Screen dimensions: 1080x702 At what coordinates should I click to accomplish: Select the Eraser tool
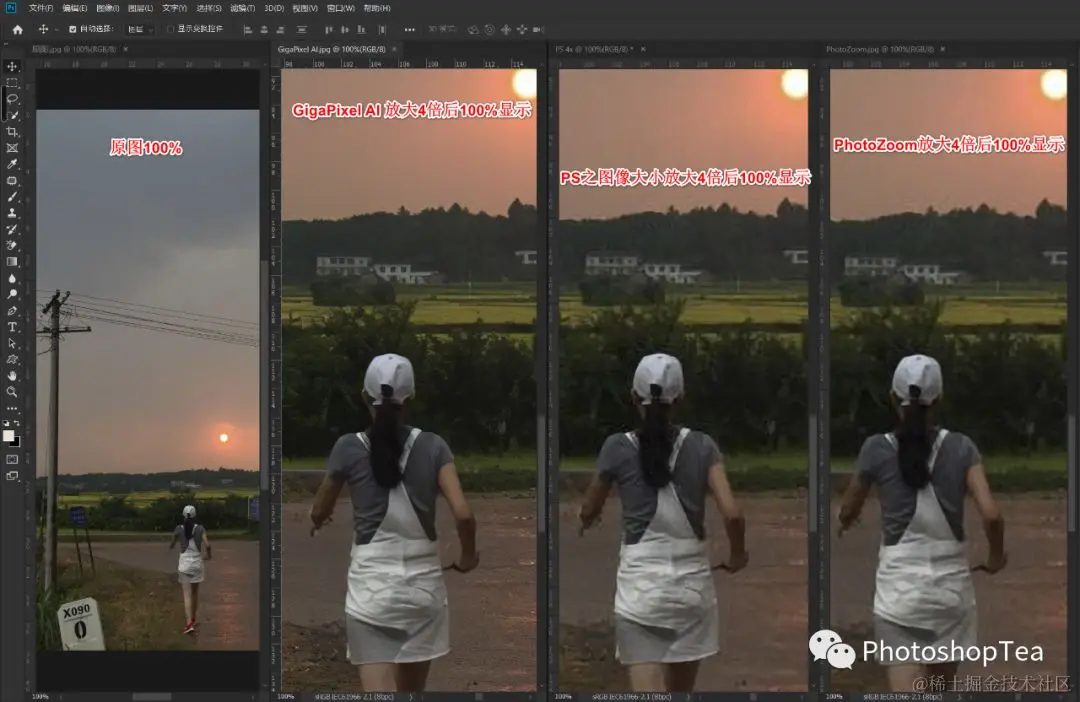[x=12, y=245]
